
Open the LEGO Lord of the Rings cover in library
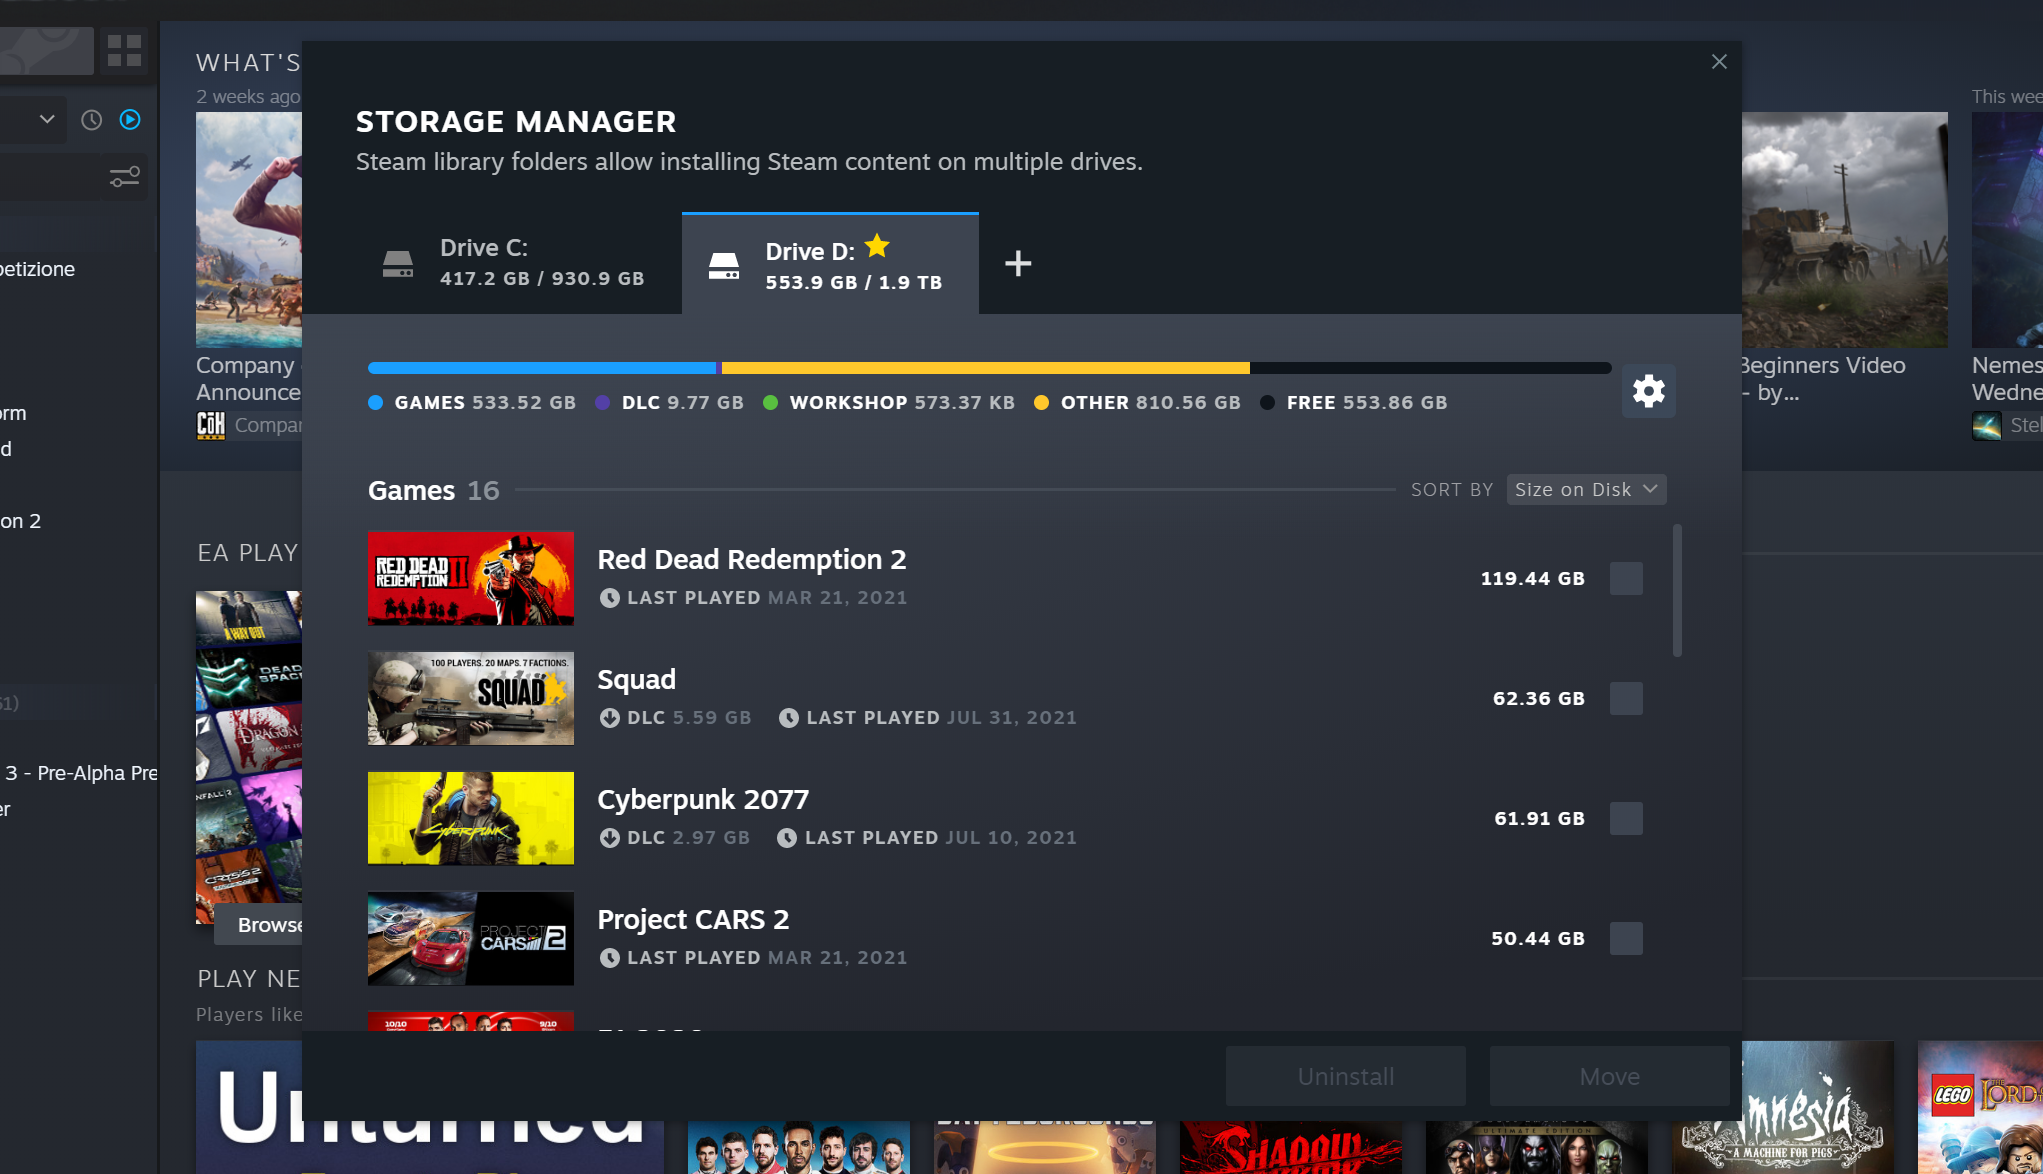tap(1980, 1108)
